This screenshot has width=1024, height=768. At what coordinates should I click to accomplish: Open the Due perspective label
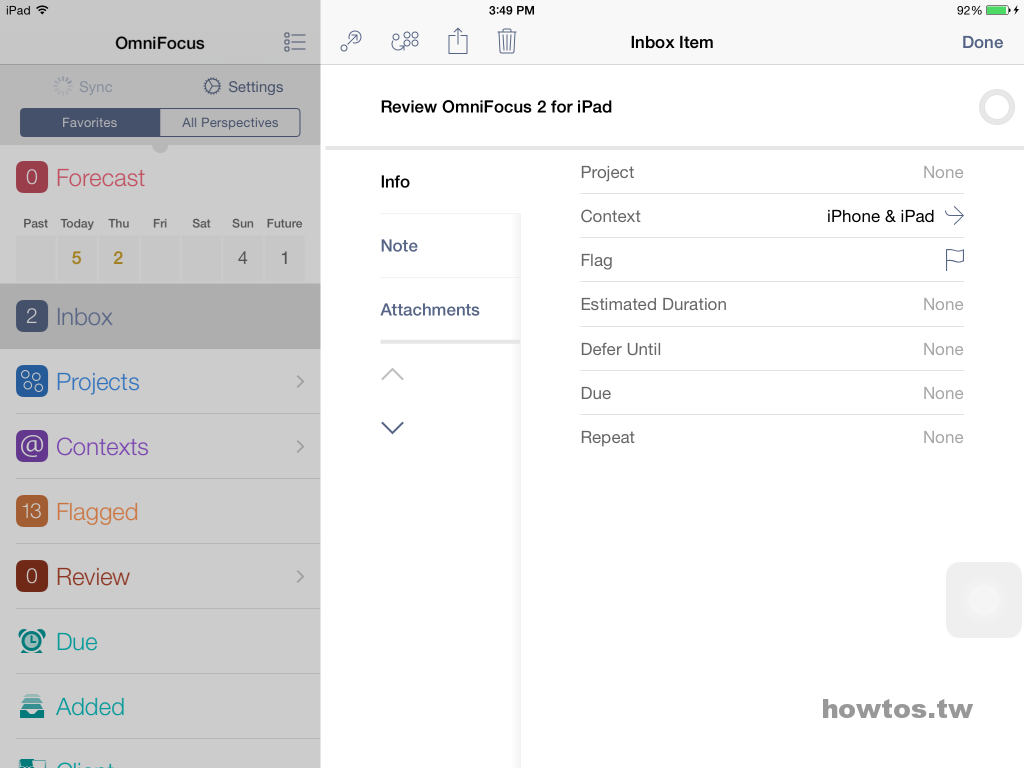click(76, 642)
